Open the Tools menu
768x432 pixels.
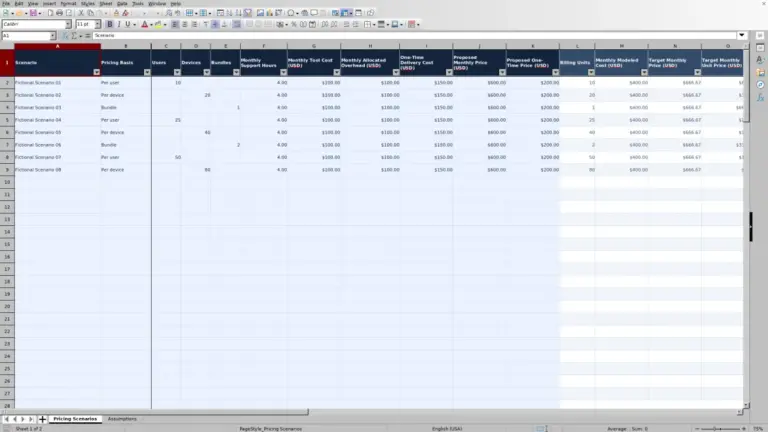click(138, 3)
